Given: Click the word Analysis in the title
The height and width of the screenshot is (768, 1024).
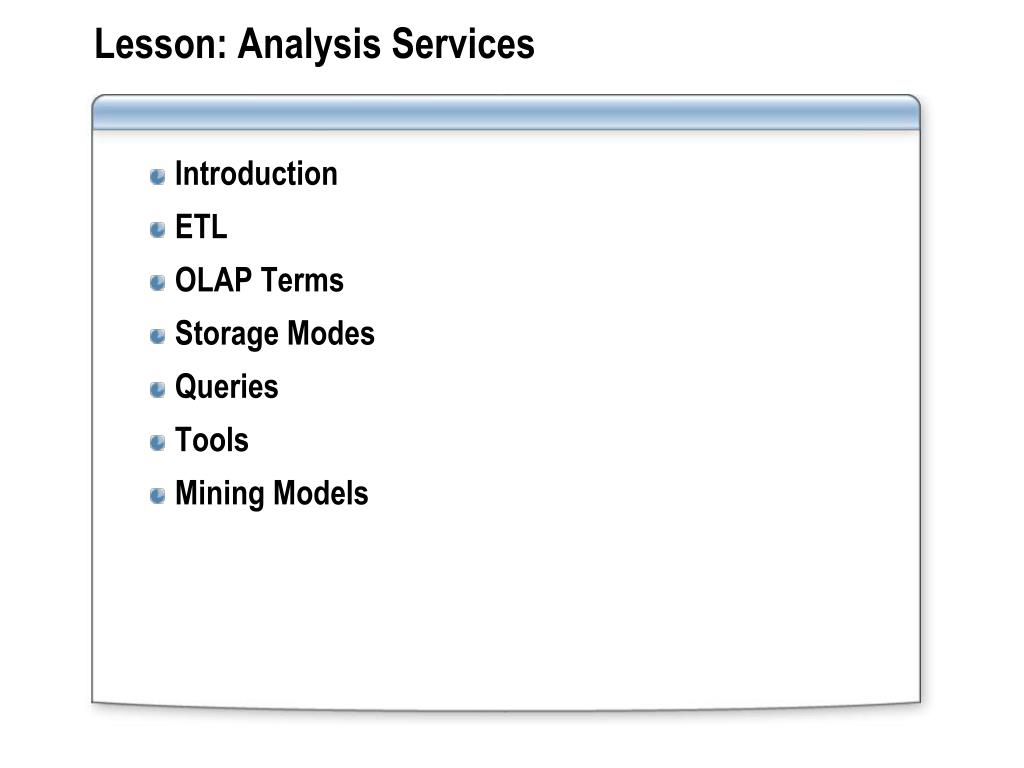Looking at the screenshot, I should coord(309,45).
